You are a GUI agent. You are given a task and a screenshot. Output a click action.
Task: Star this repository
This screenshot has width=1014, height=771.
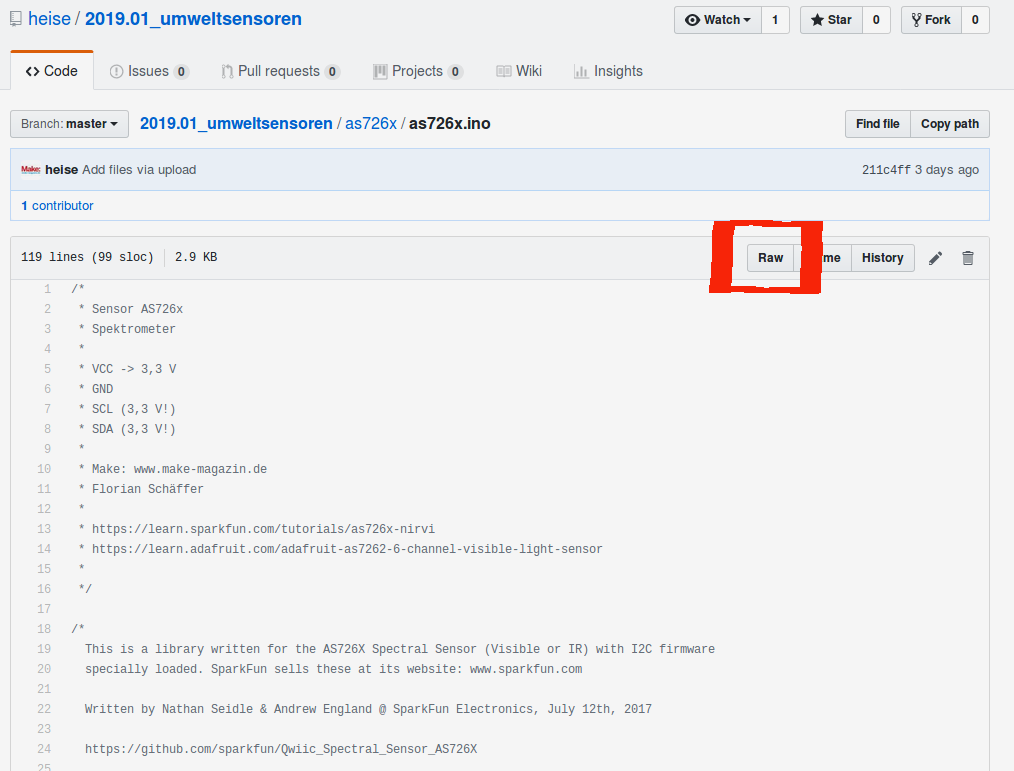click(831, 20)
